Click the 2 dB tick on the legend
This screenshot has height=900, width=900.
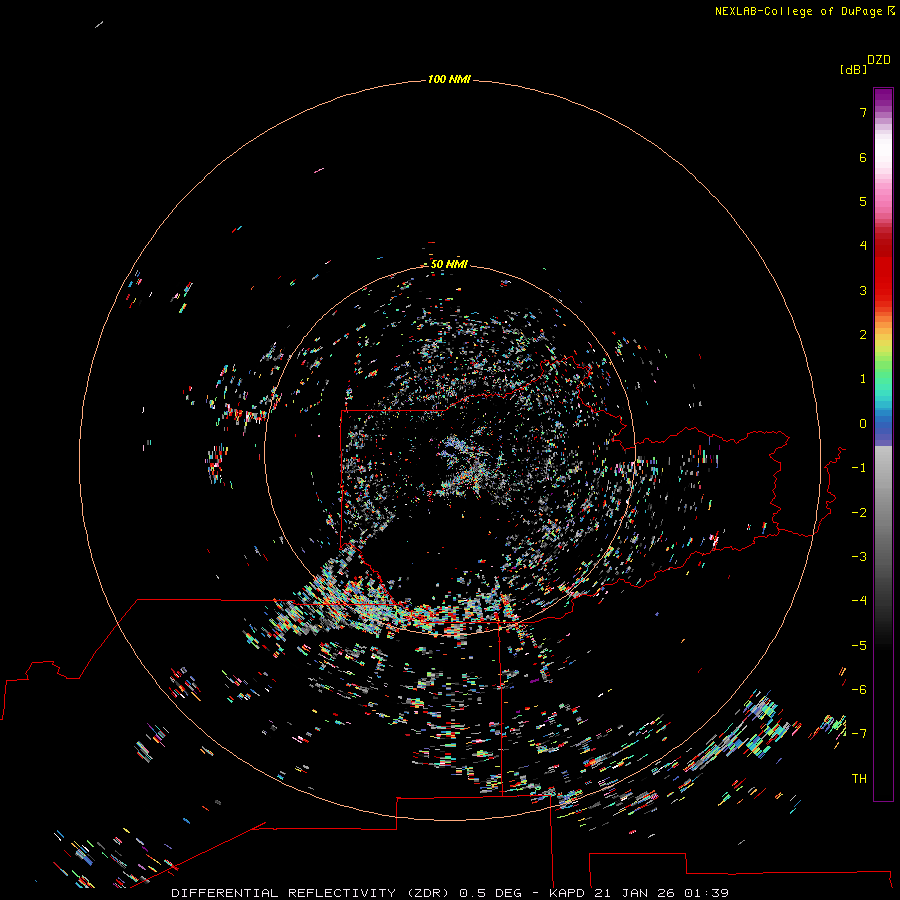pos(863,335)
